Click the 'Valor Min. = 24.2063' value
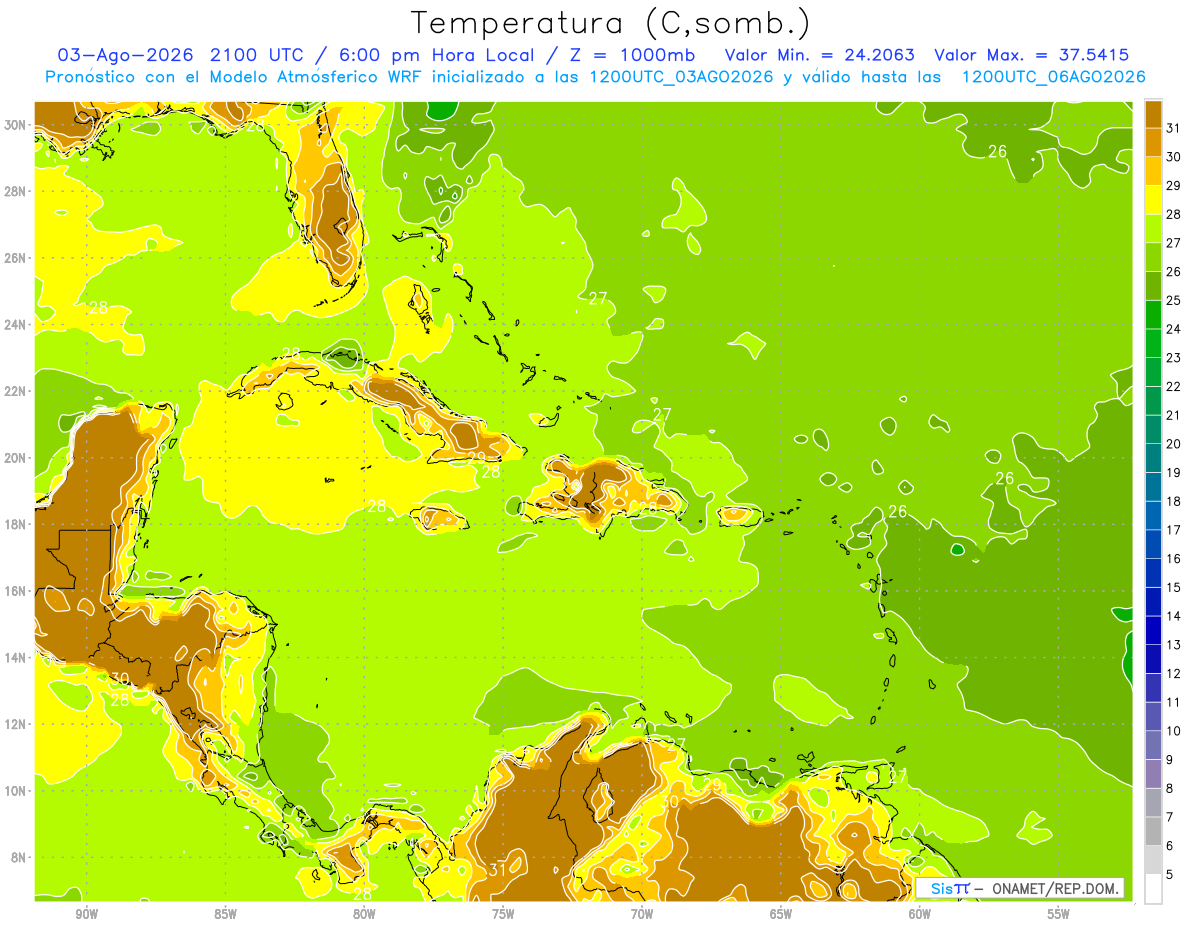1200x927 pixels. 819,55
